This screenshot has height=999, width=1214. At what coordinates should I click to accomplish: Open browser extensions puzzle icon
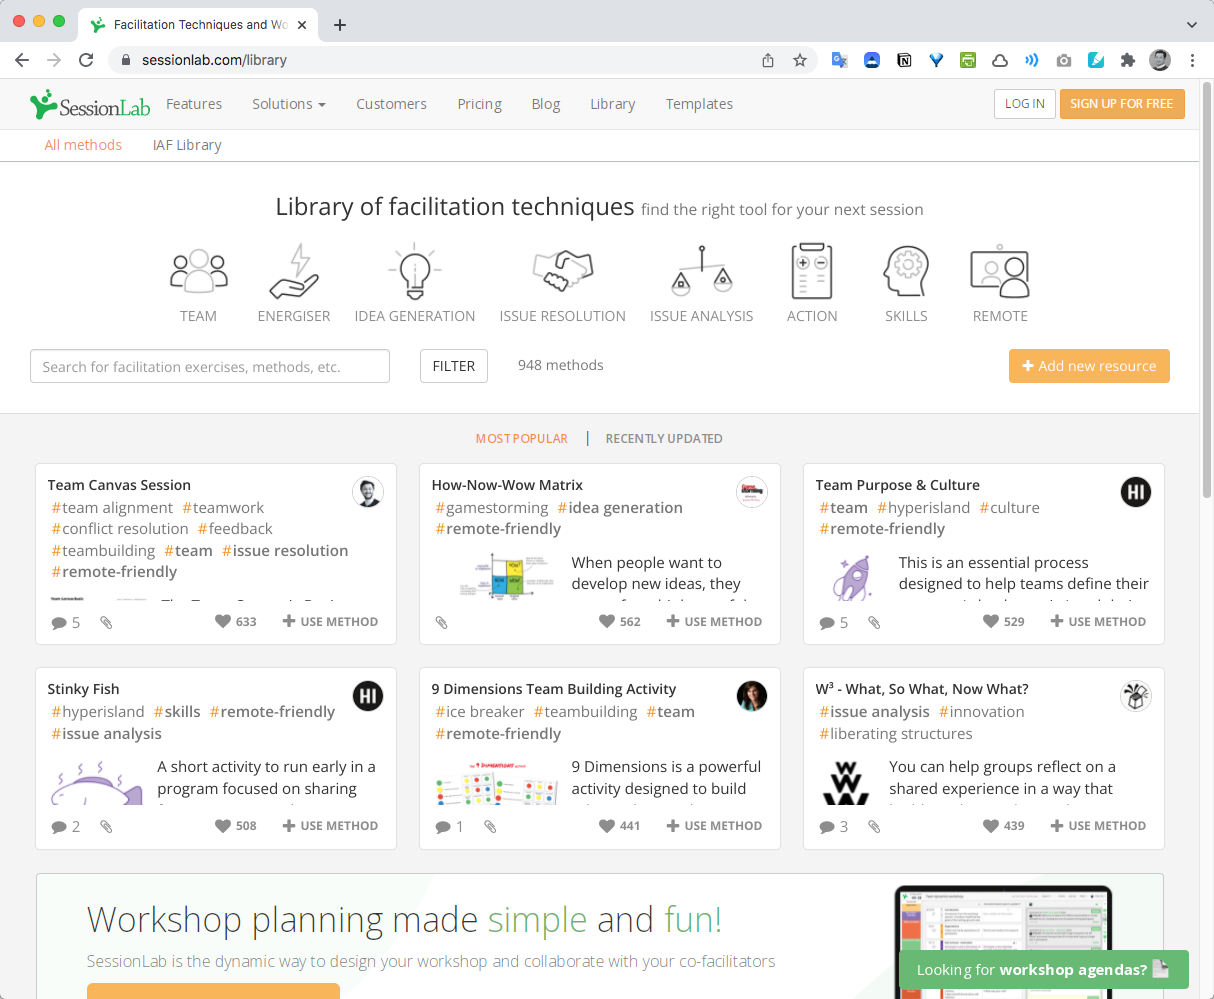coord(1128,60)
